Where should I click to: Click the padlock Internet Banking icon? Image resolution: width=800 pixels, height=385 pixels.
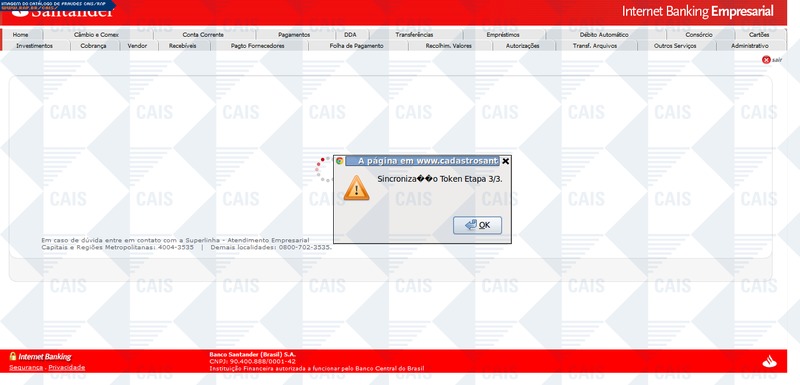(x=13, y=356)
